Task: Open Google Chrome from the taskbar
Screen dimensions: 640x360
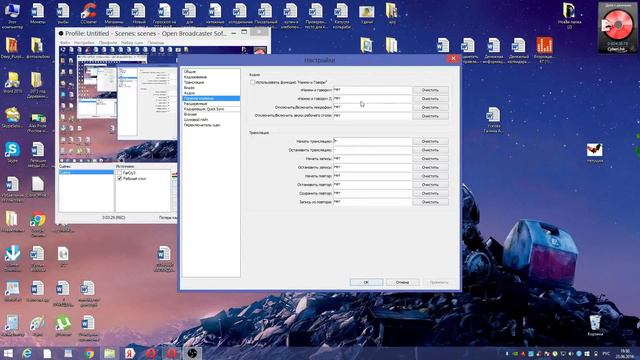Action: 89,353
